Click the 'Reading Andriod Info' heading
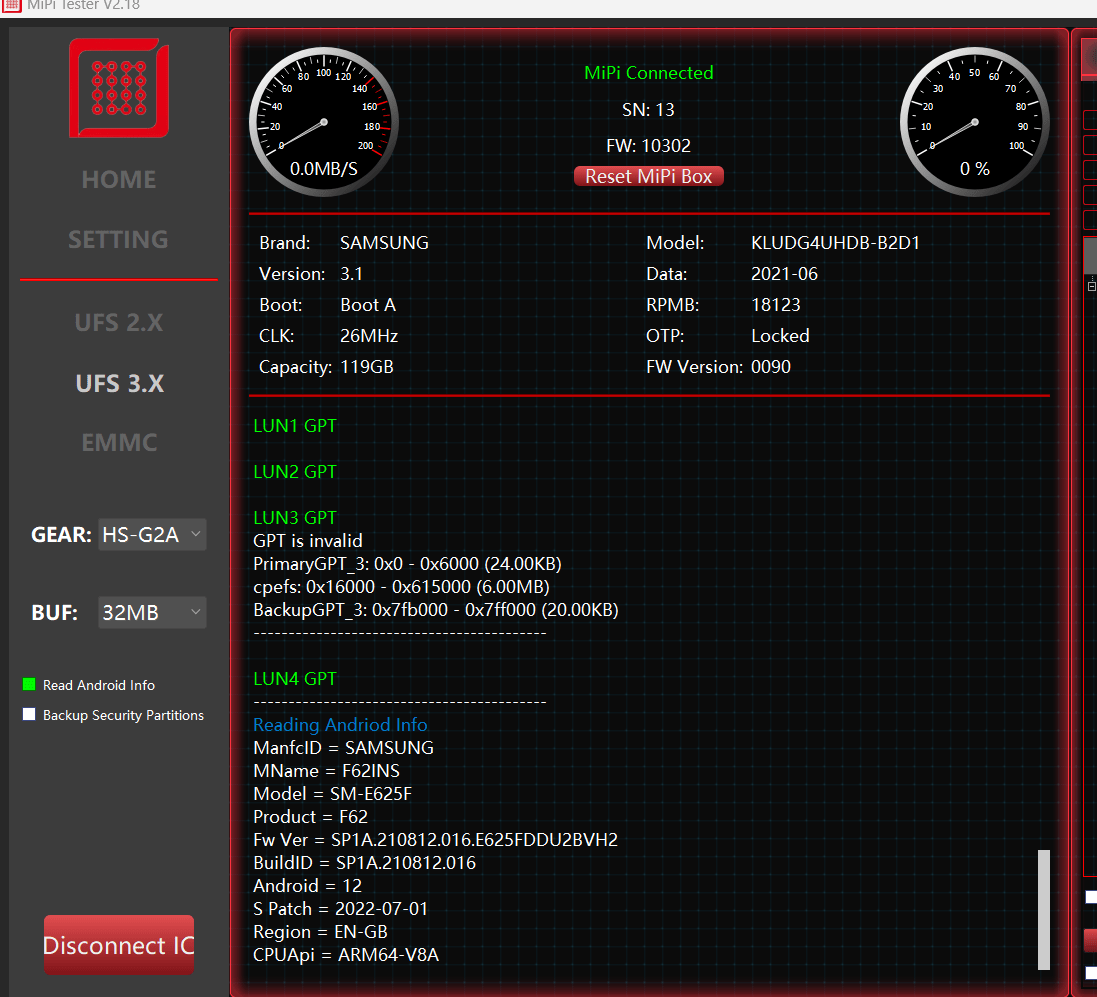The height and width of the screenshot is (997, 1097). 340,725
